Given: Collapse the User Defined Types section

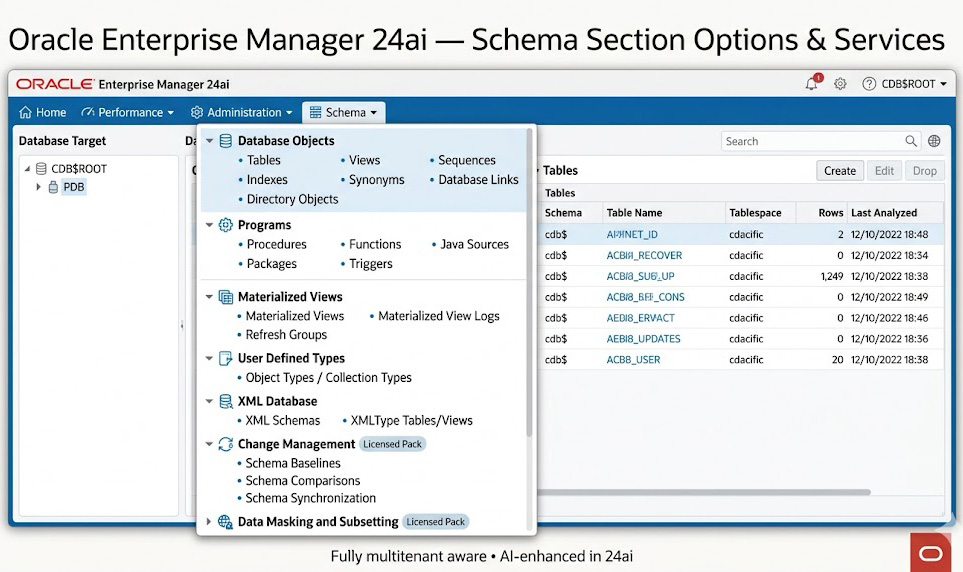Looking at the screenshot, I should pyautogui.click(x=209, y=358).
